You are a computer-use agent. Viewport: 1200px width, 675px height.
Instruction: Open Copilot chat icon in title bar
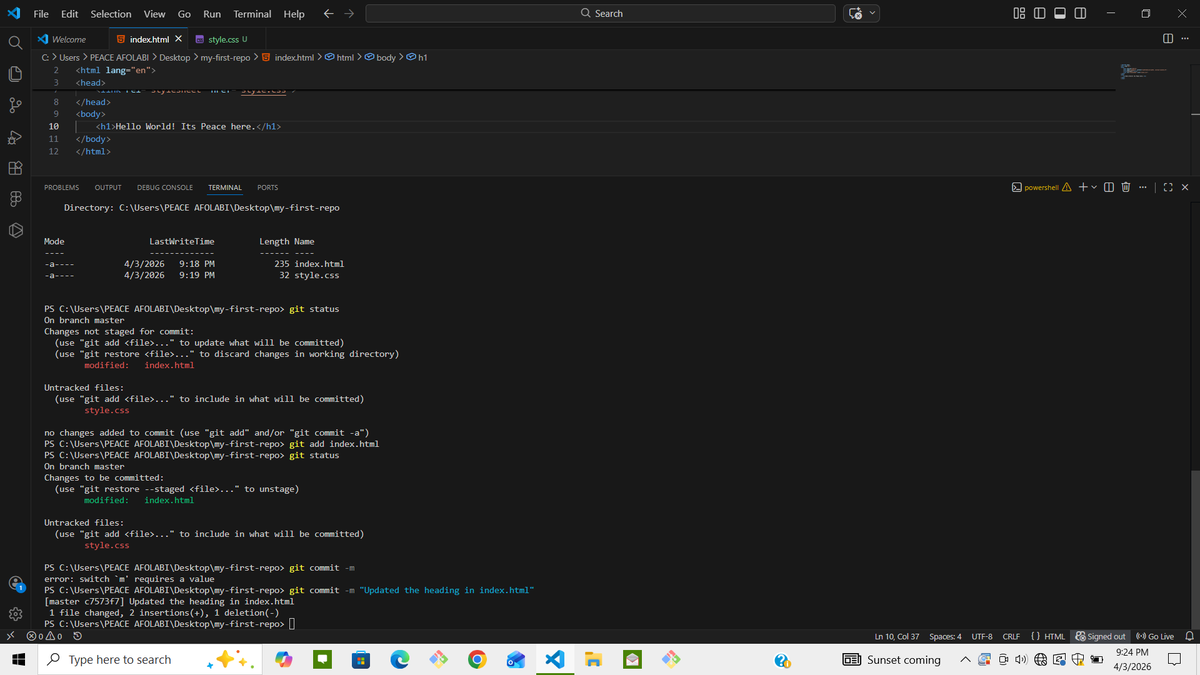[856, 13]
